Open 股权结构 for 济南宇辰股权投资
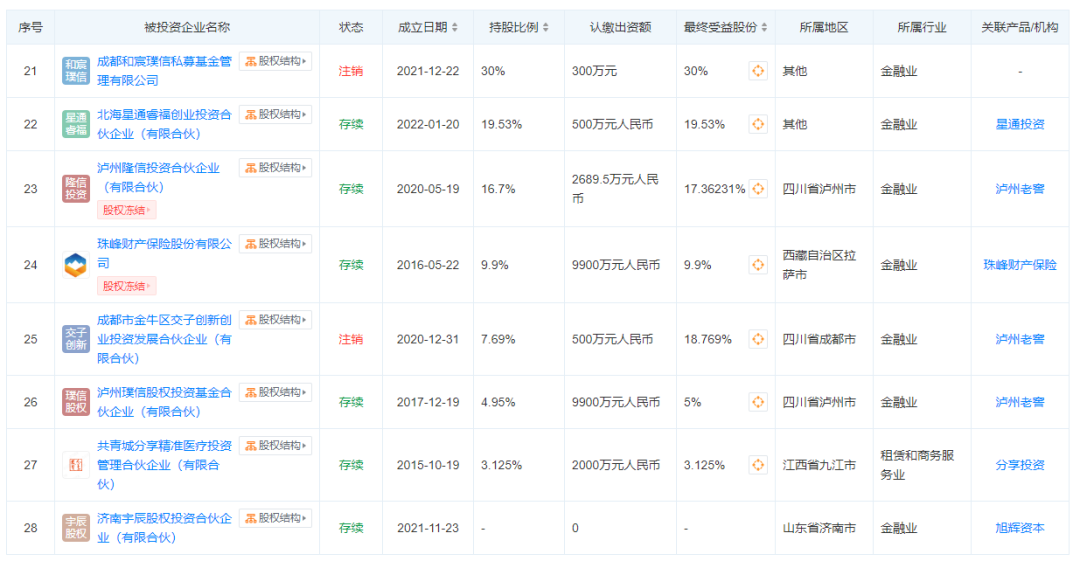This screenshot has height=561, width=1080. [275, 518]
